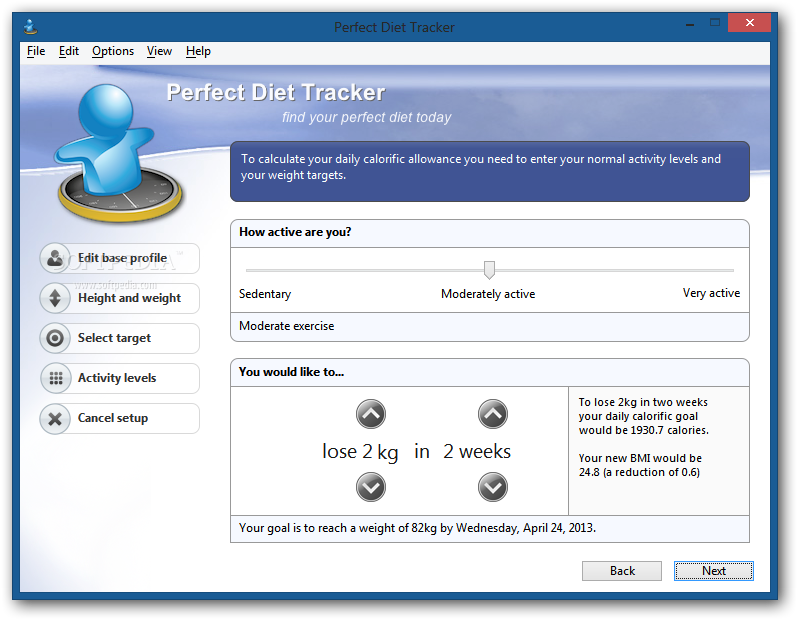Image resolution: width=798 pixels, height=620 pixels.
Task: Click the 'Sedentary' slider label
Action: click(x=265, y=294)
